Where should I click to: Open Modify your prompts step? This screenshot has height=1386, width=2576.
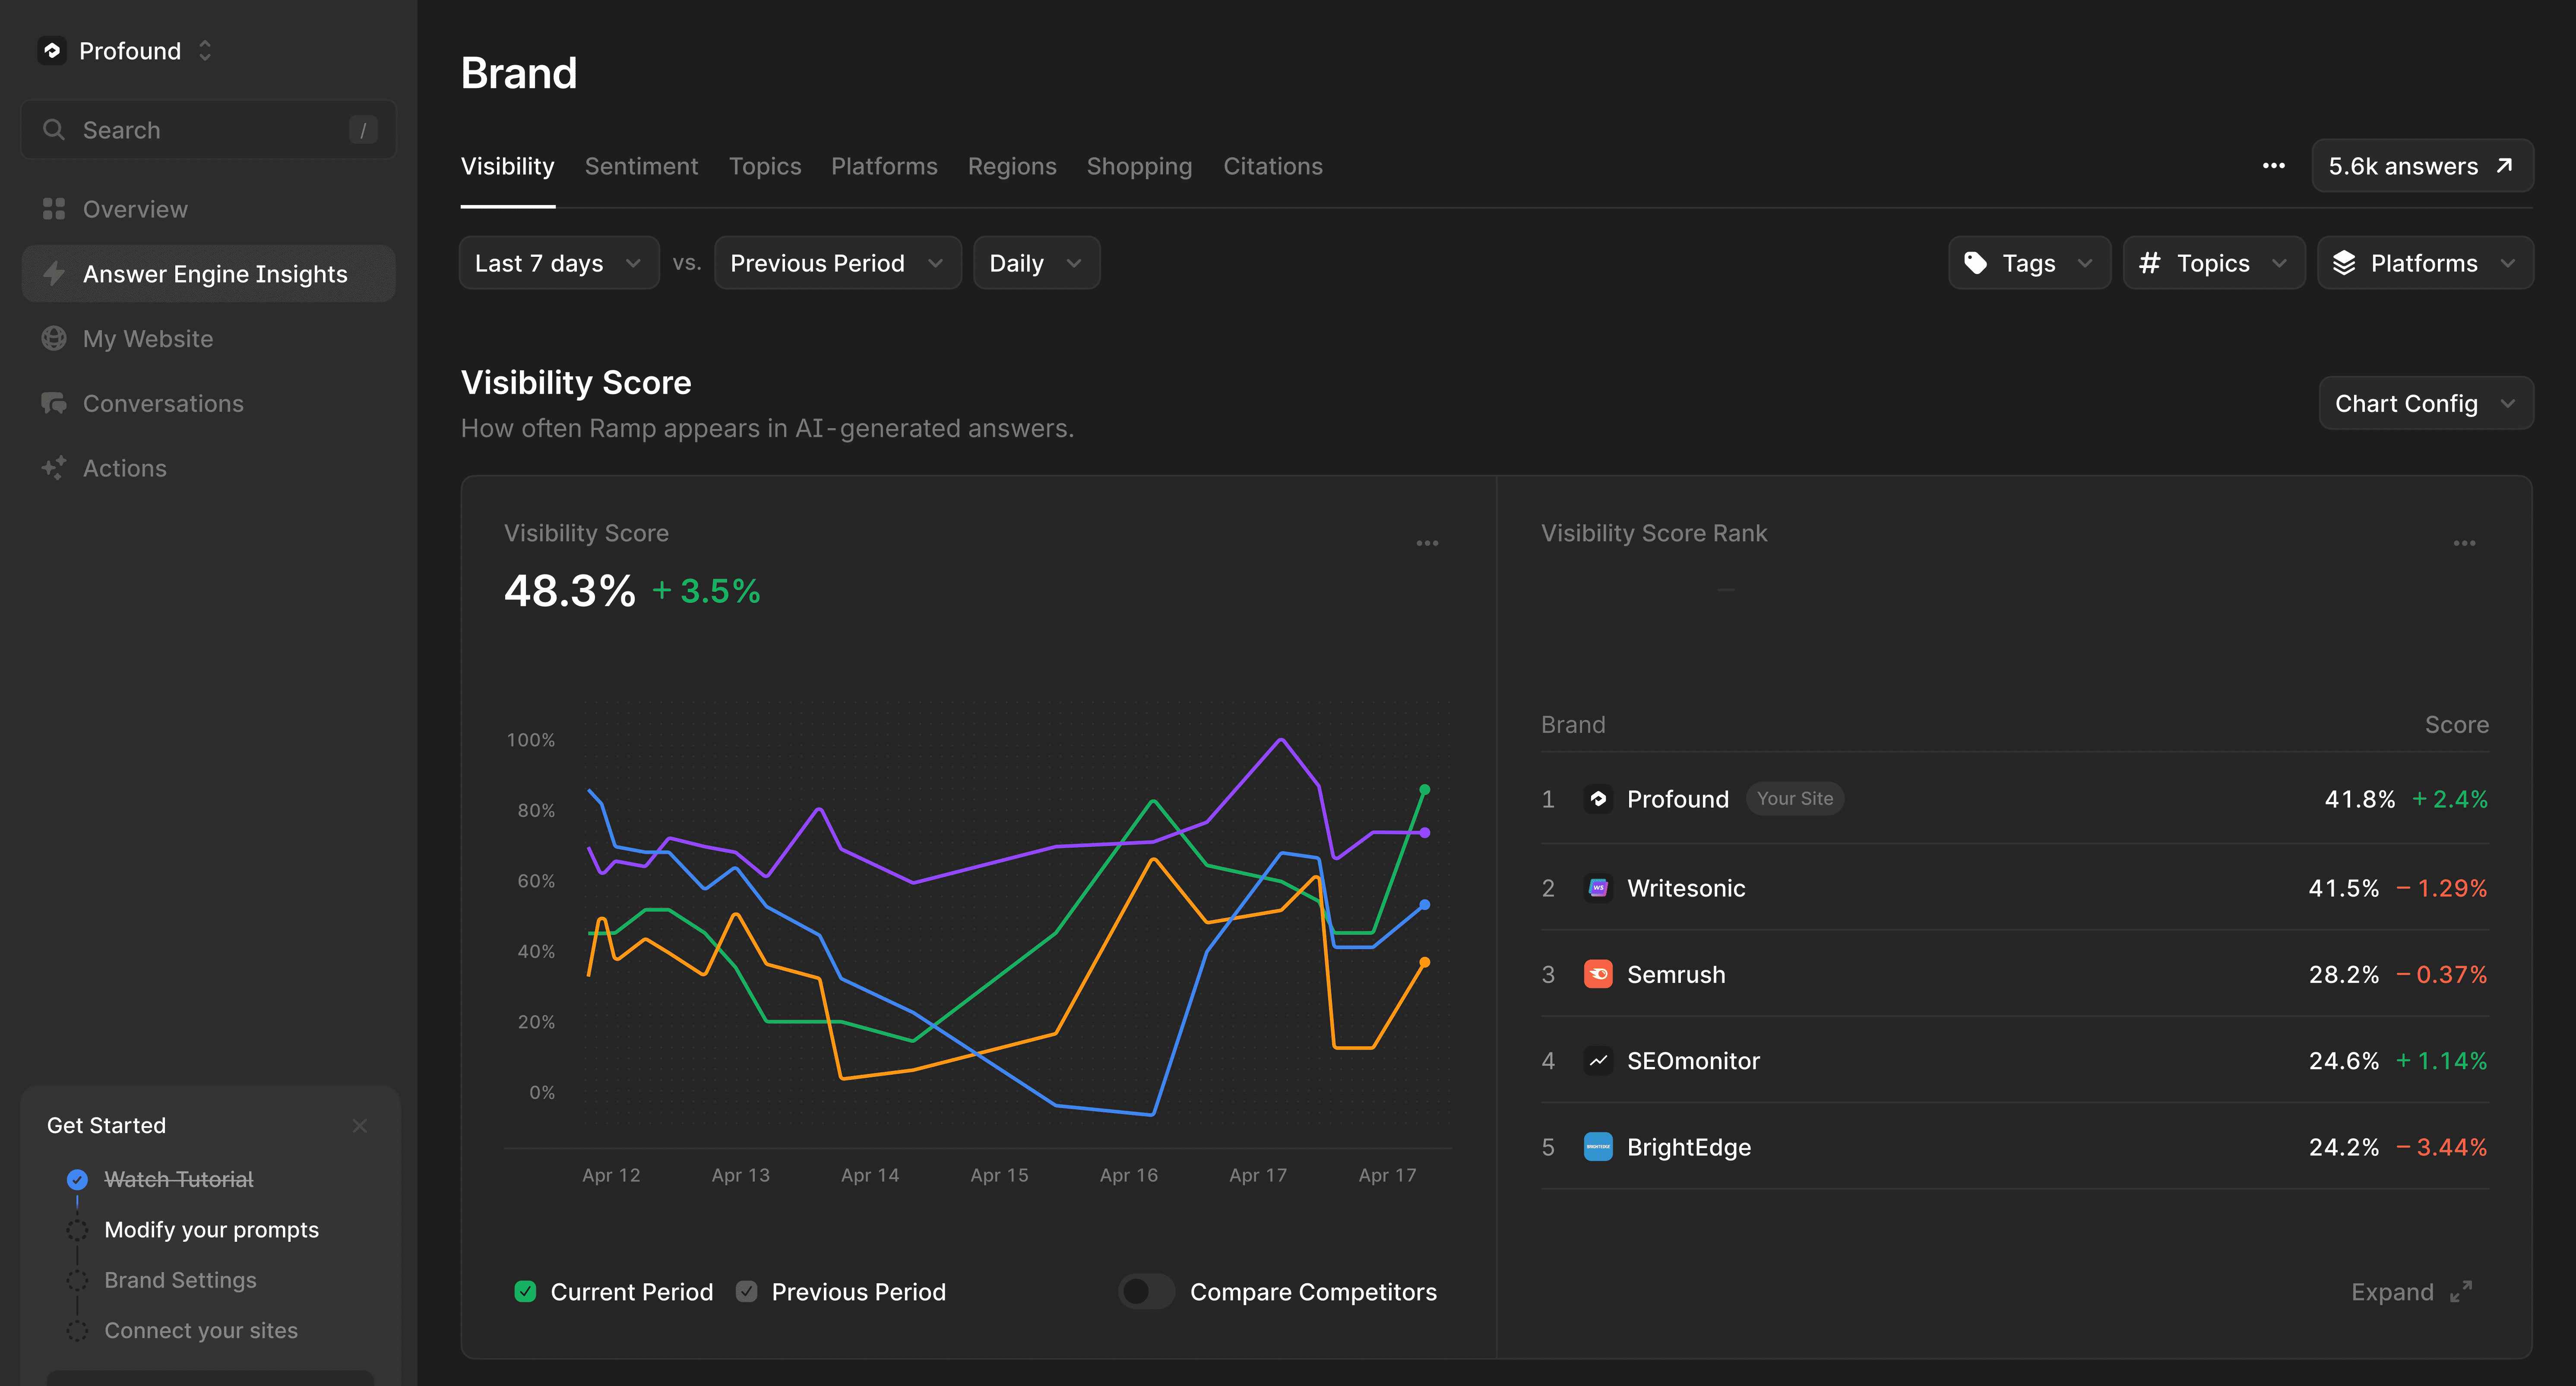click(212, 1230)
